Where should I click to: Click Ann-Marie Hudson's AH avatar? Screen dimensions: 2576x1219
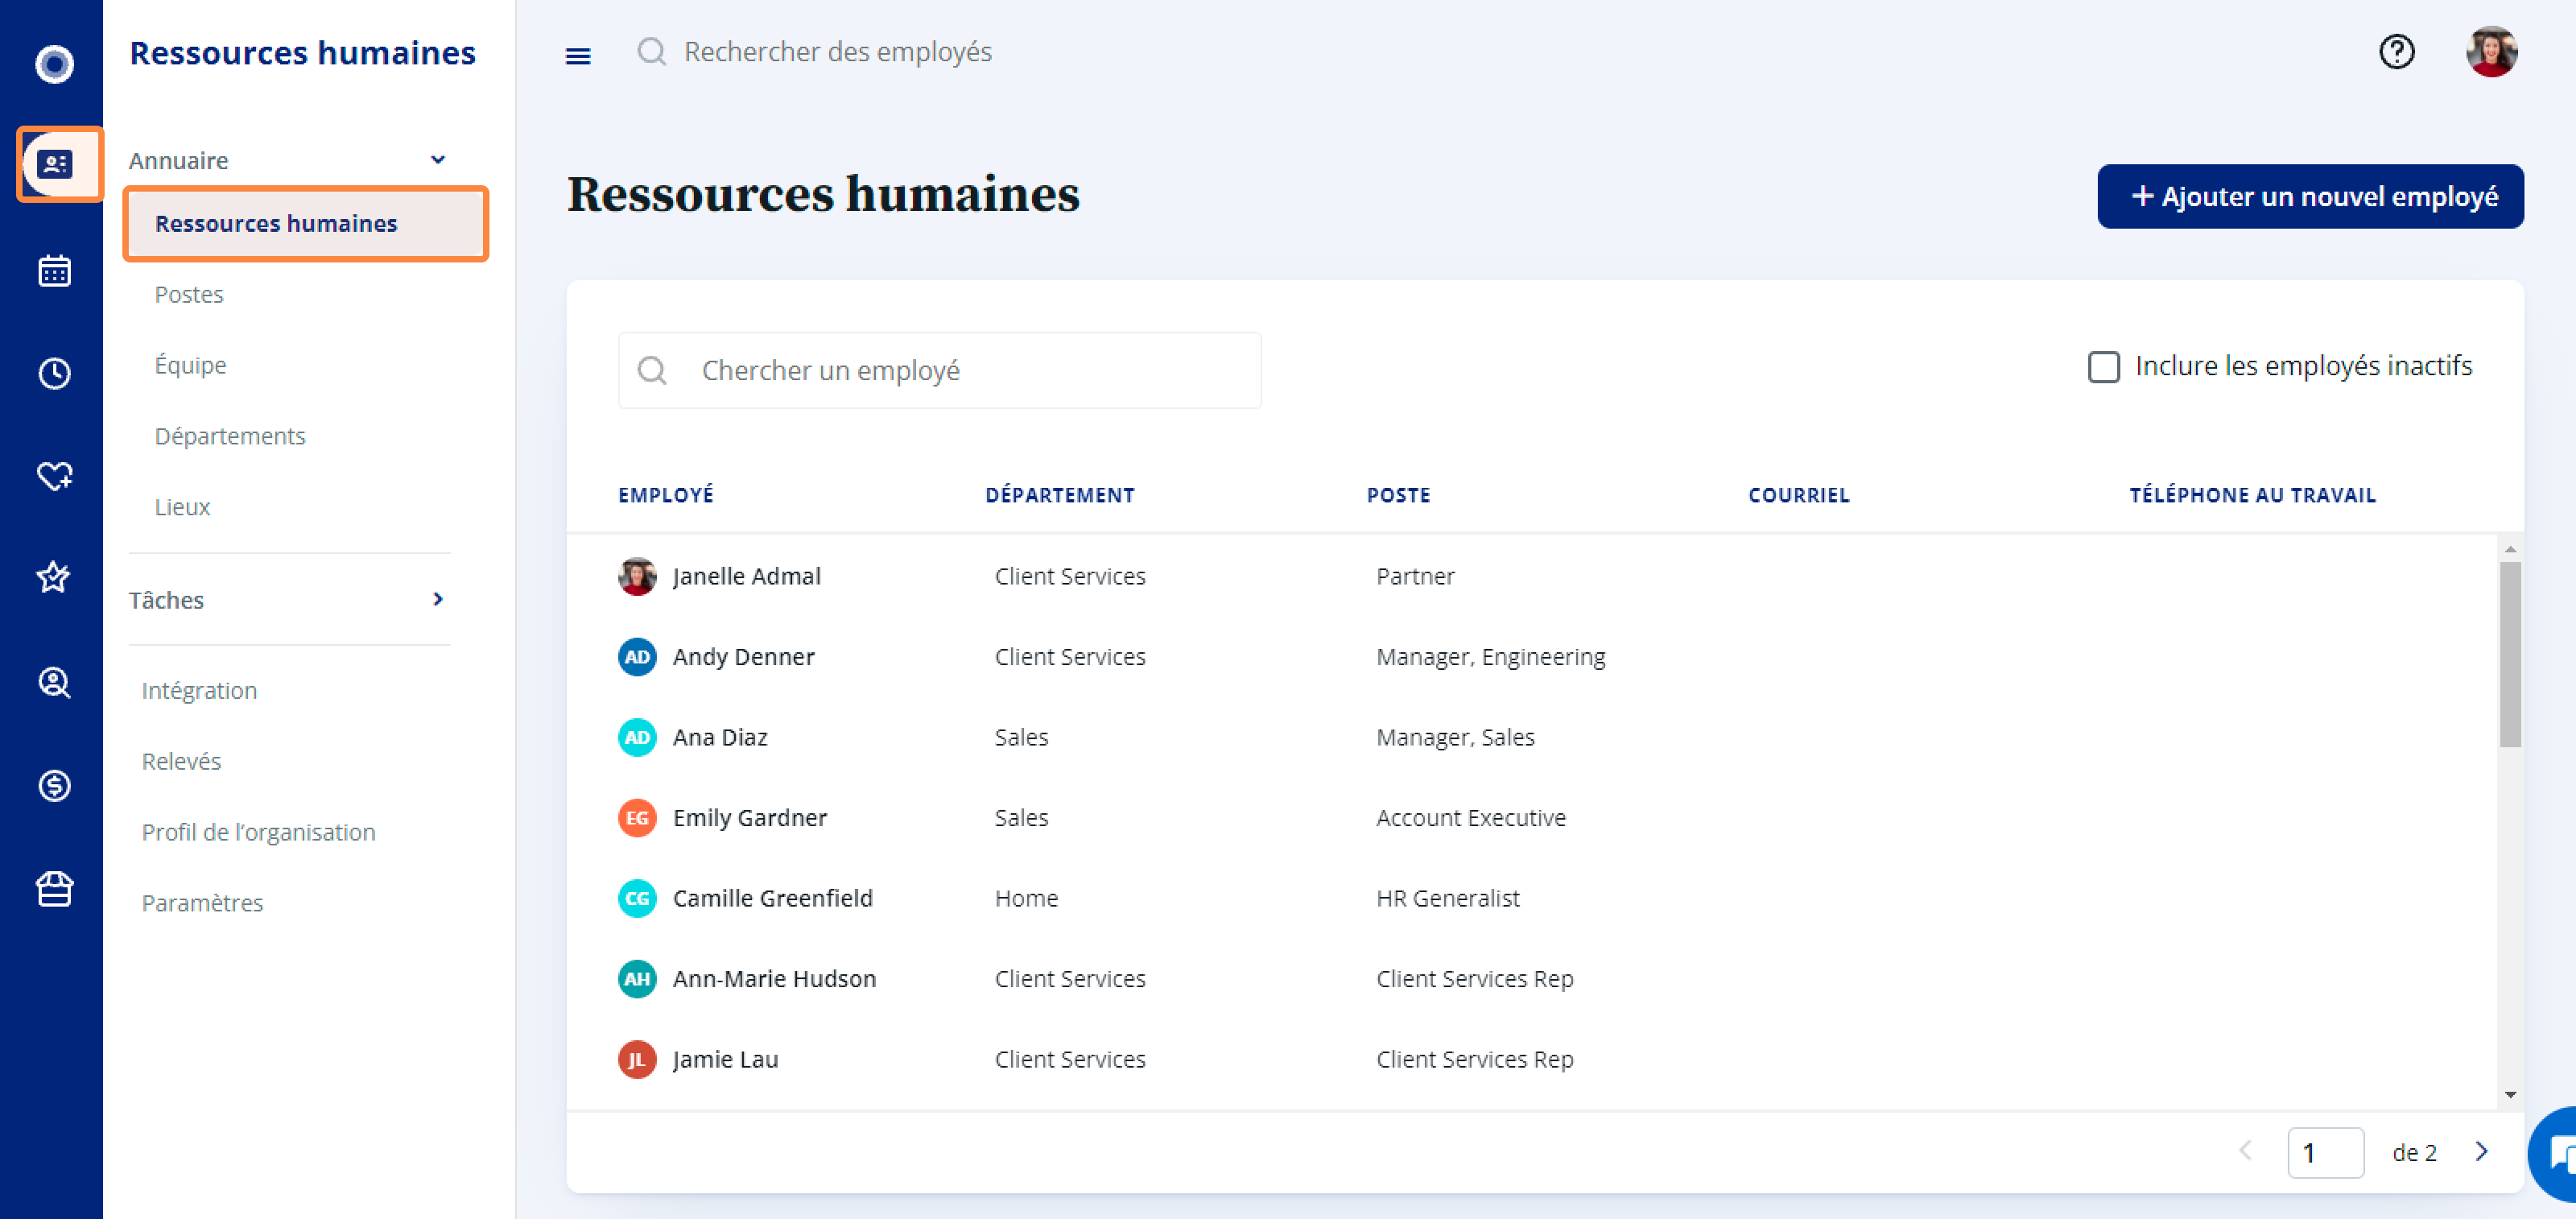pyautogui.click(x=637, y=979)
